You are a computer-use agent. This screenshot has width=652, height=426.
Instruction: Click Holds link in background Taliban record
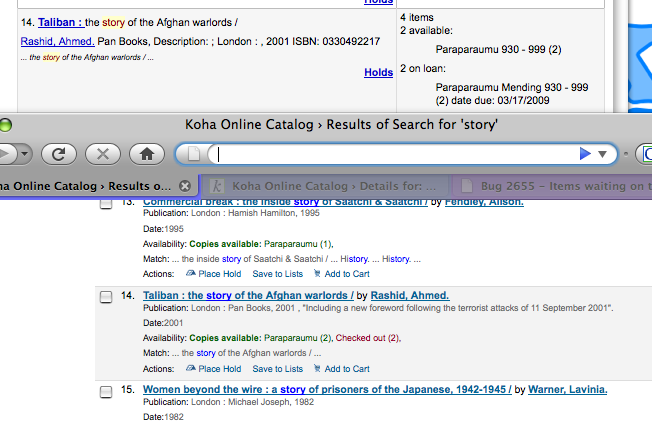[x=378, y=72]
